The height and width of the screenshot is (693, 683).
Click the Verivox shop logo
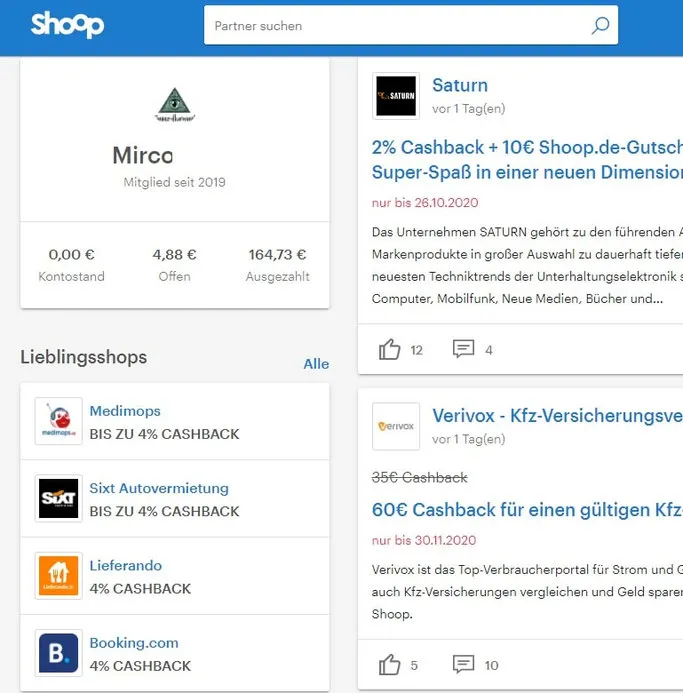(396, 426)
